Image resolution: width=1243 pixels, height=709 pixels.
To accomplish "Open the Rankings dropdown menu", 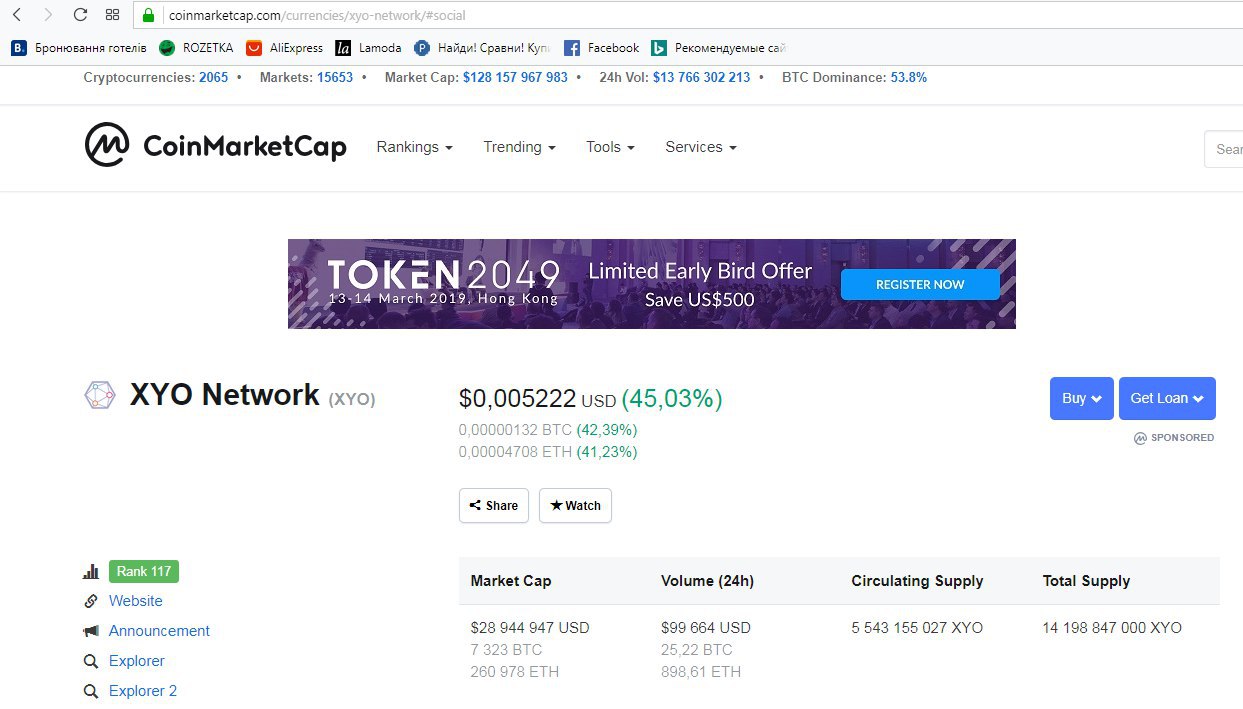I will click(414, 147).
